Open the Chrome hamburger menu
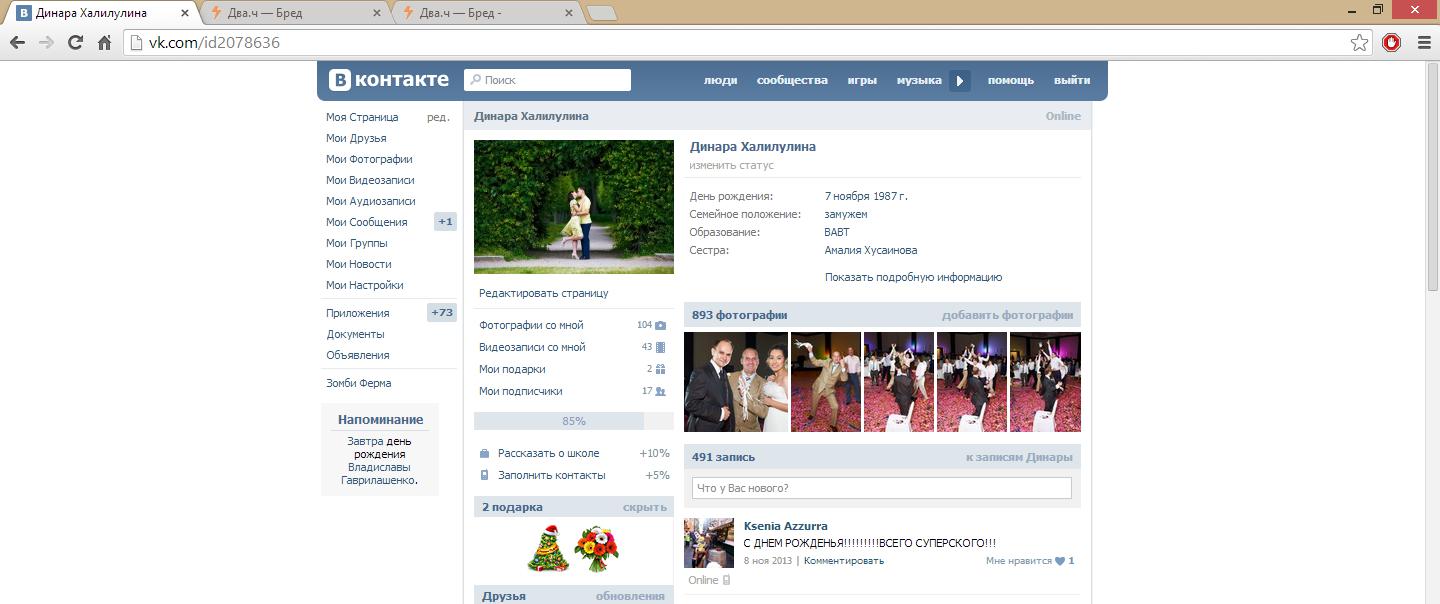Screen dimensions: 1440x604 1423,43
